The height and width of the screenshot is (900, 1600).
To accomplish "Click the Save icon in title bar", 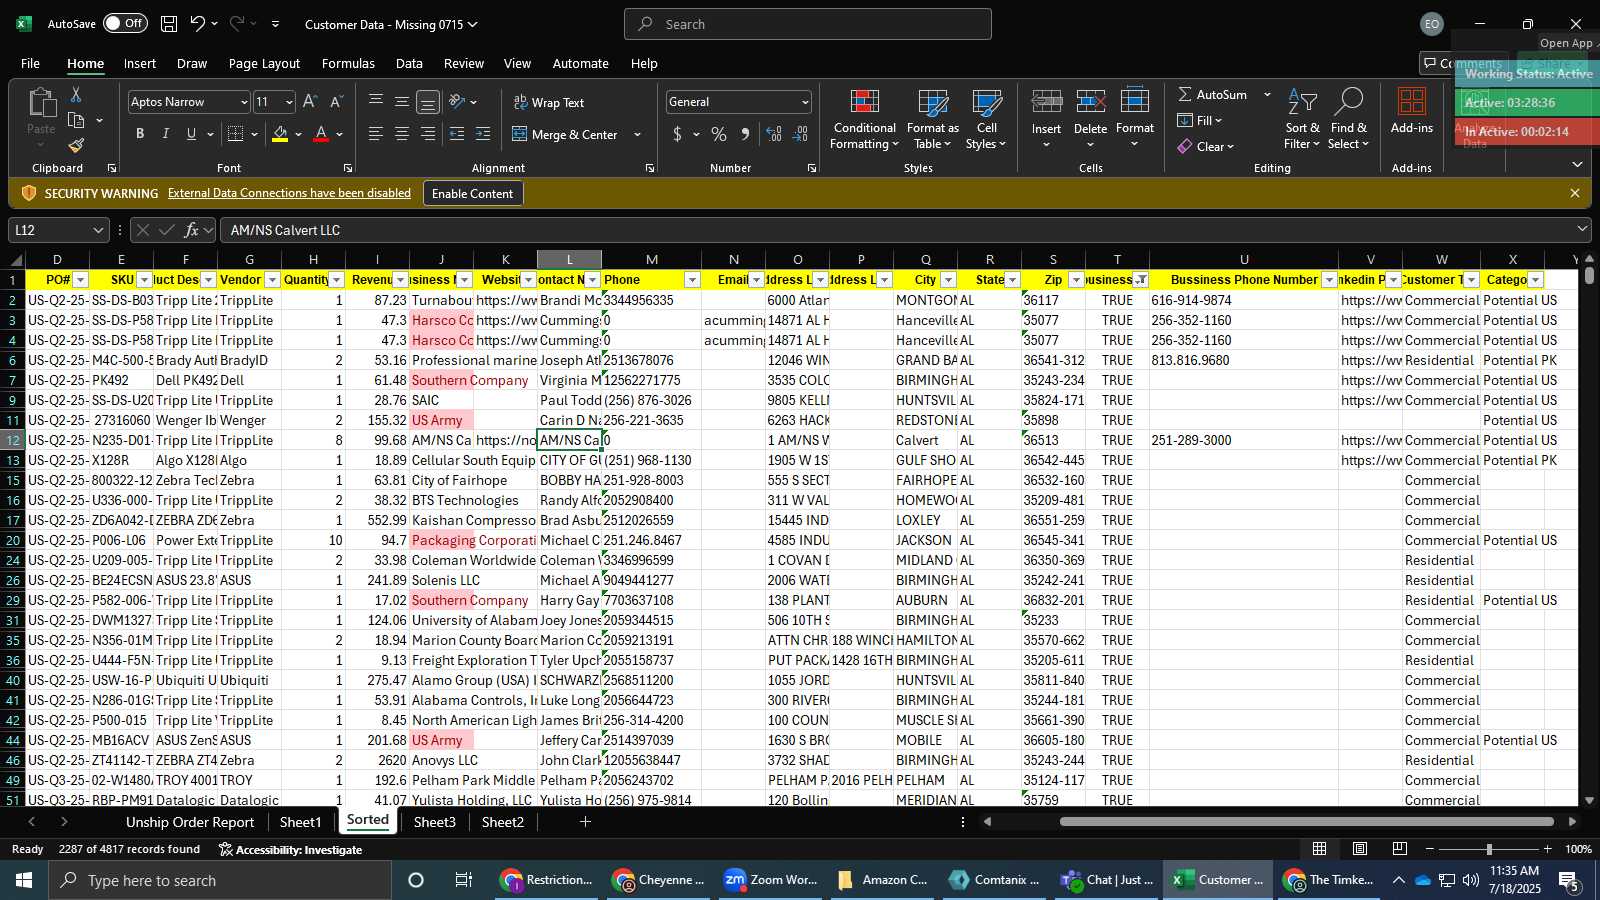I will [x=169, y=24].
